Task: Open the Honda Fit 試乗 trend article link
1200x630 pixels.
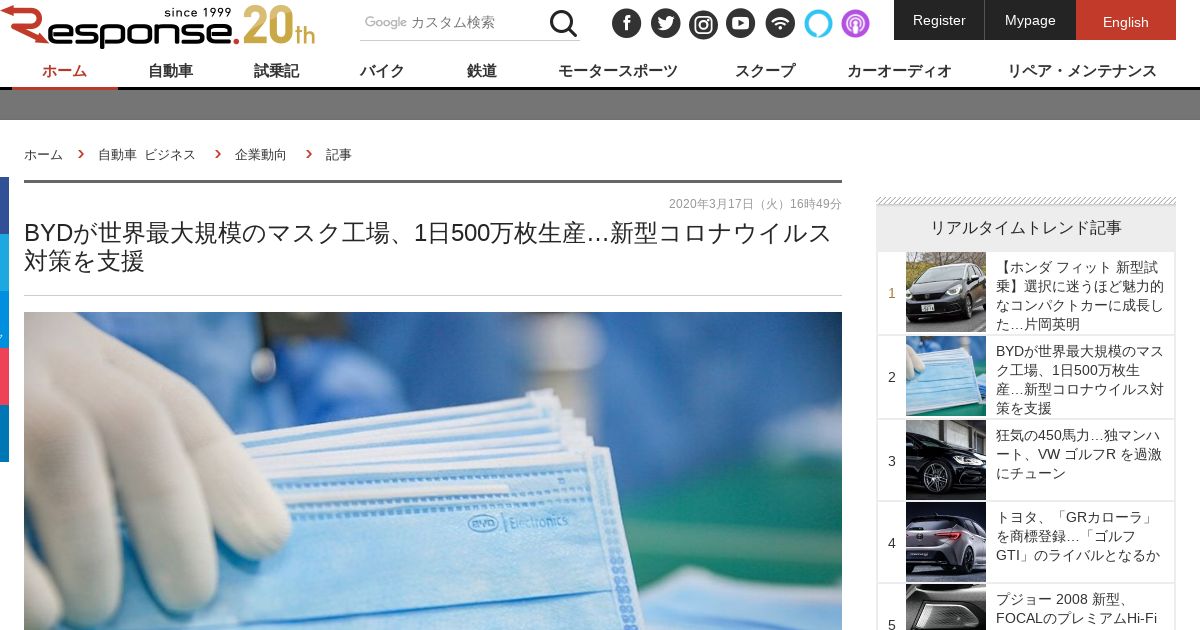Action: click(x=1080, y=296)
